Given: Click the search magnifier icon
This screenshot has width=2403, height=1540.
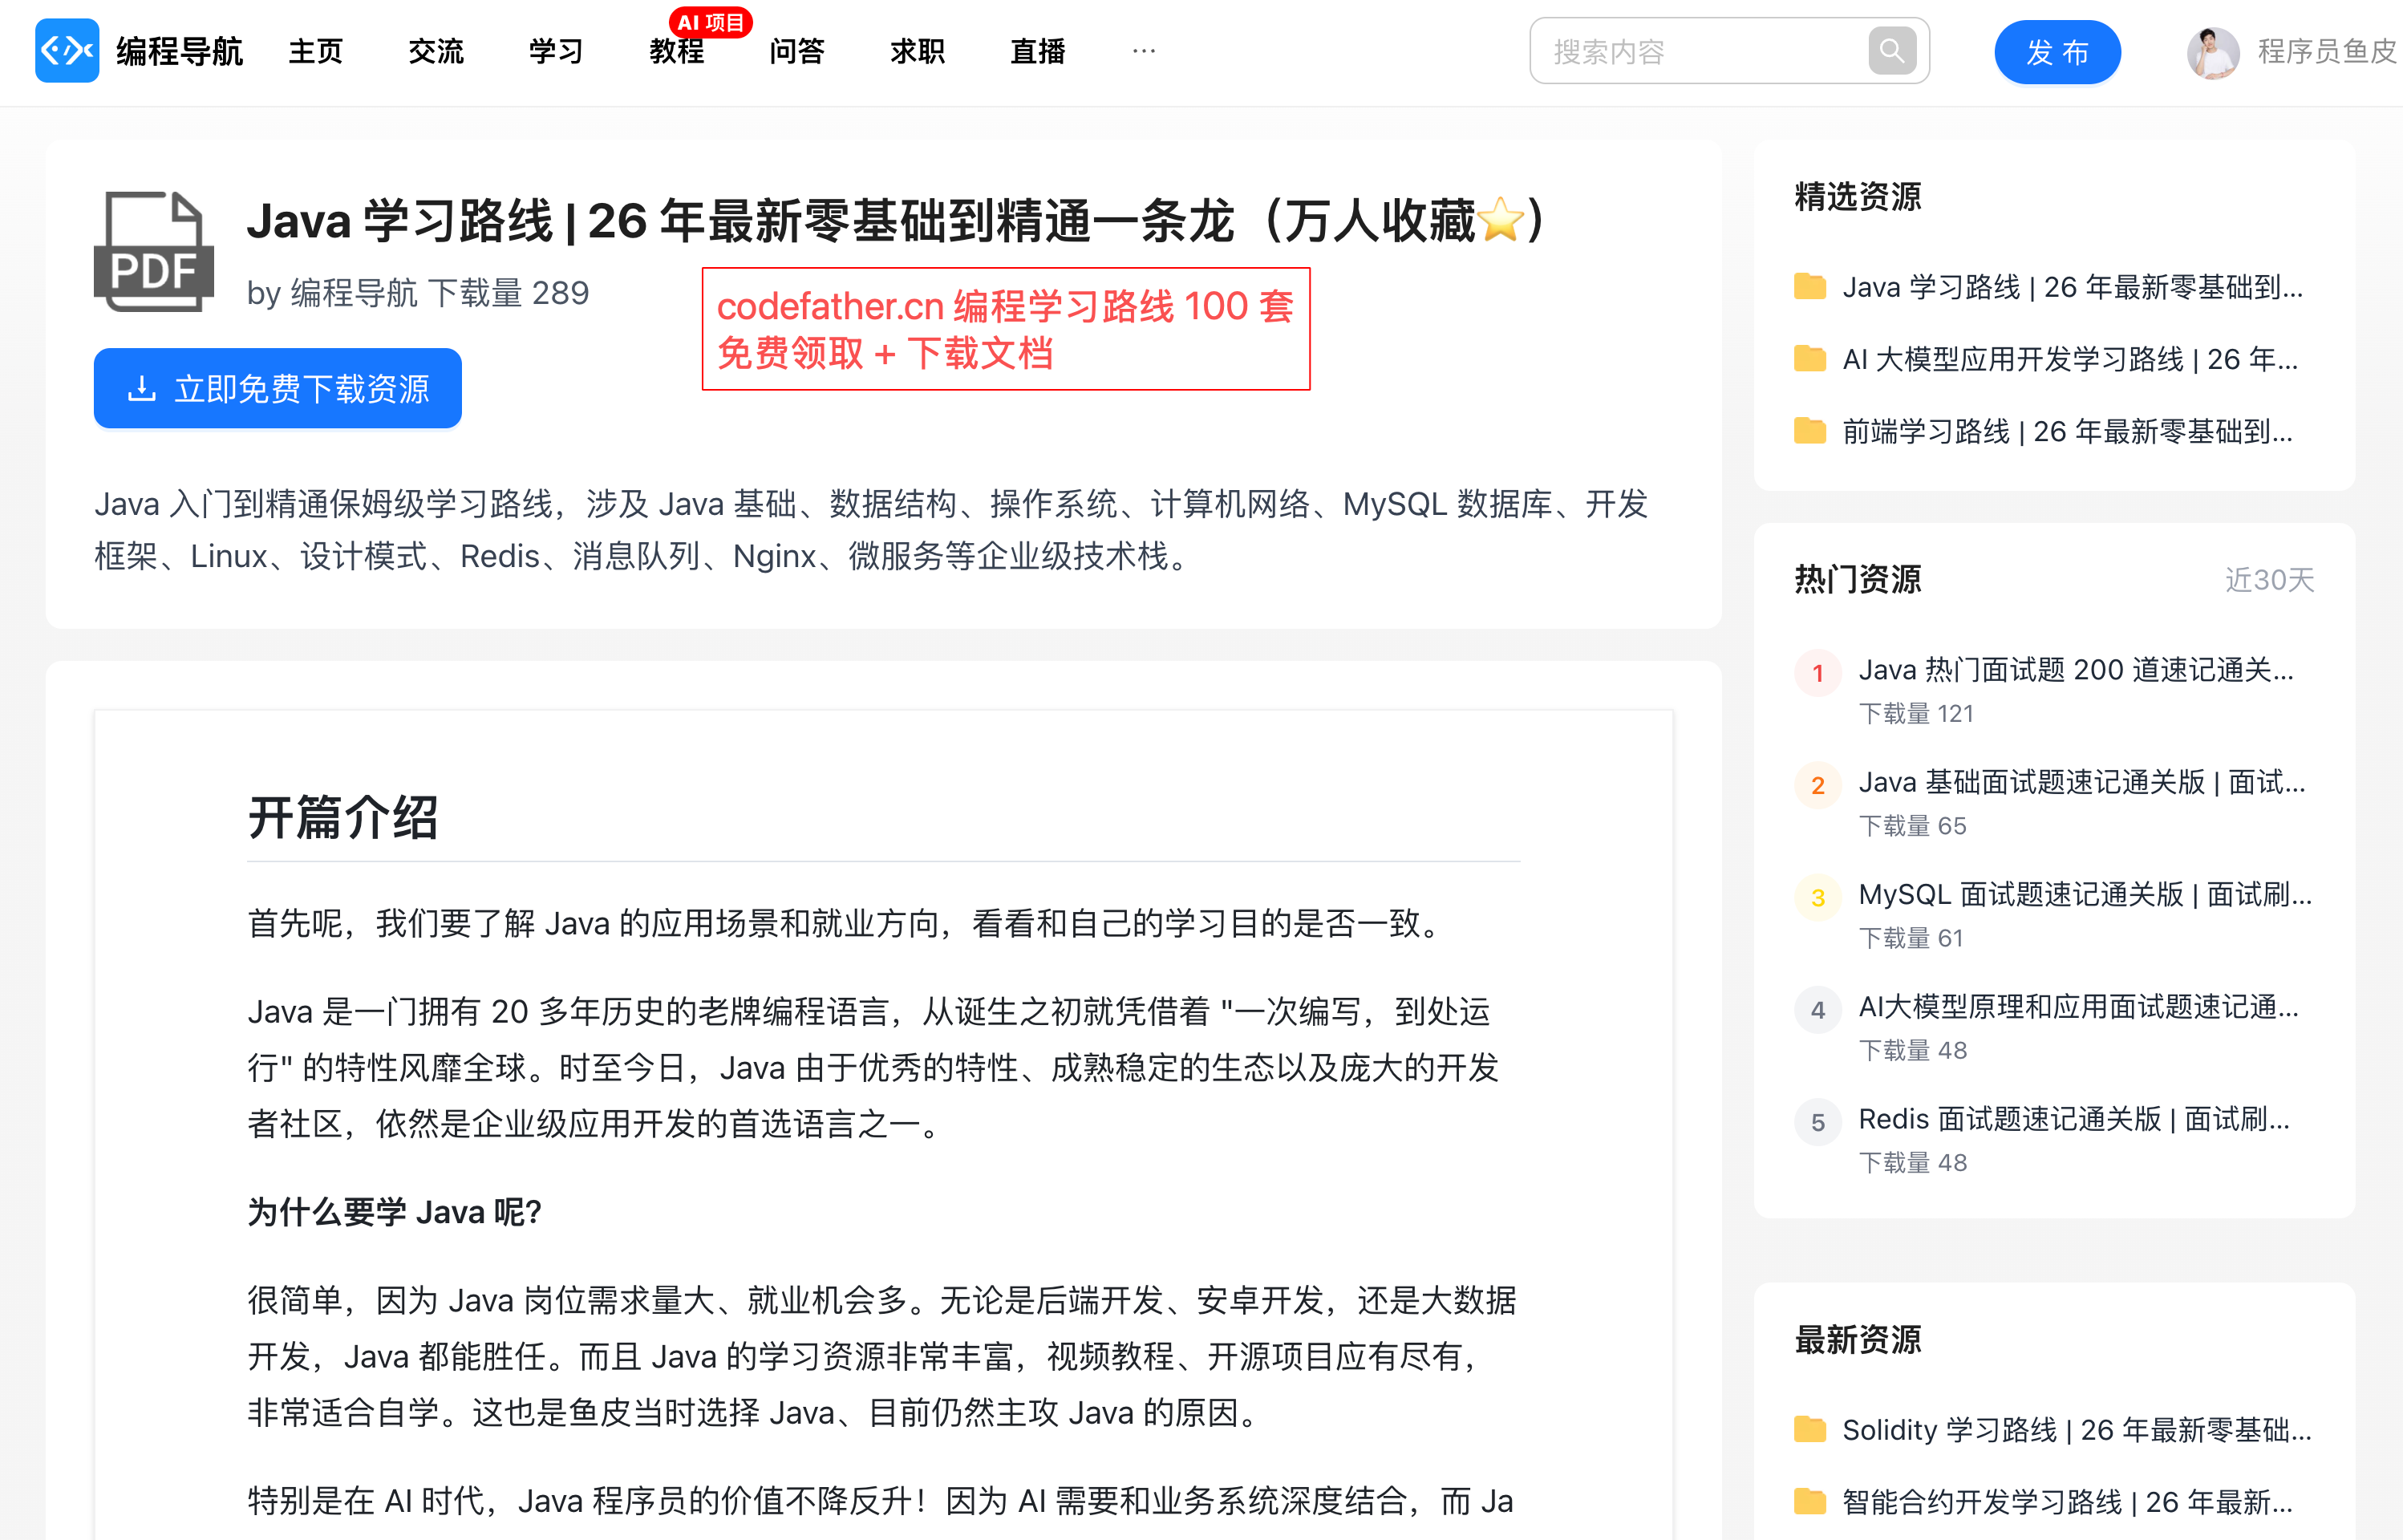Looking at the screenshot, I should point(1891,51).
